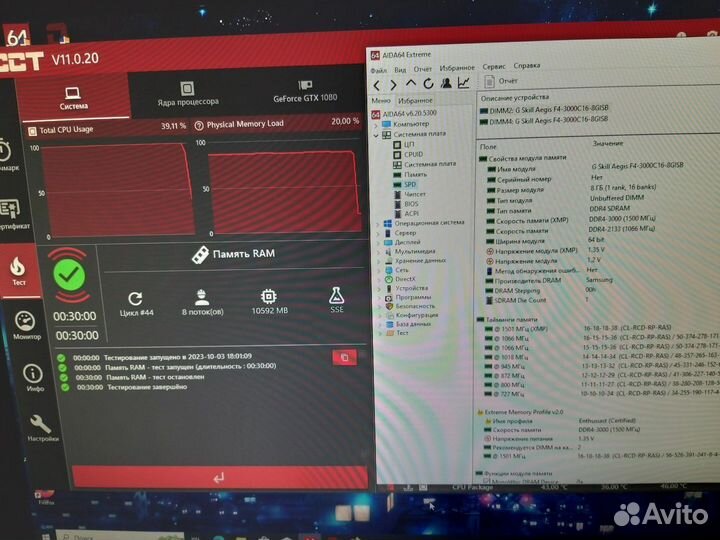The image size is (720, 540).
Task: Click the 10592 MB memory chip icon
Action: [269, 296]
